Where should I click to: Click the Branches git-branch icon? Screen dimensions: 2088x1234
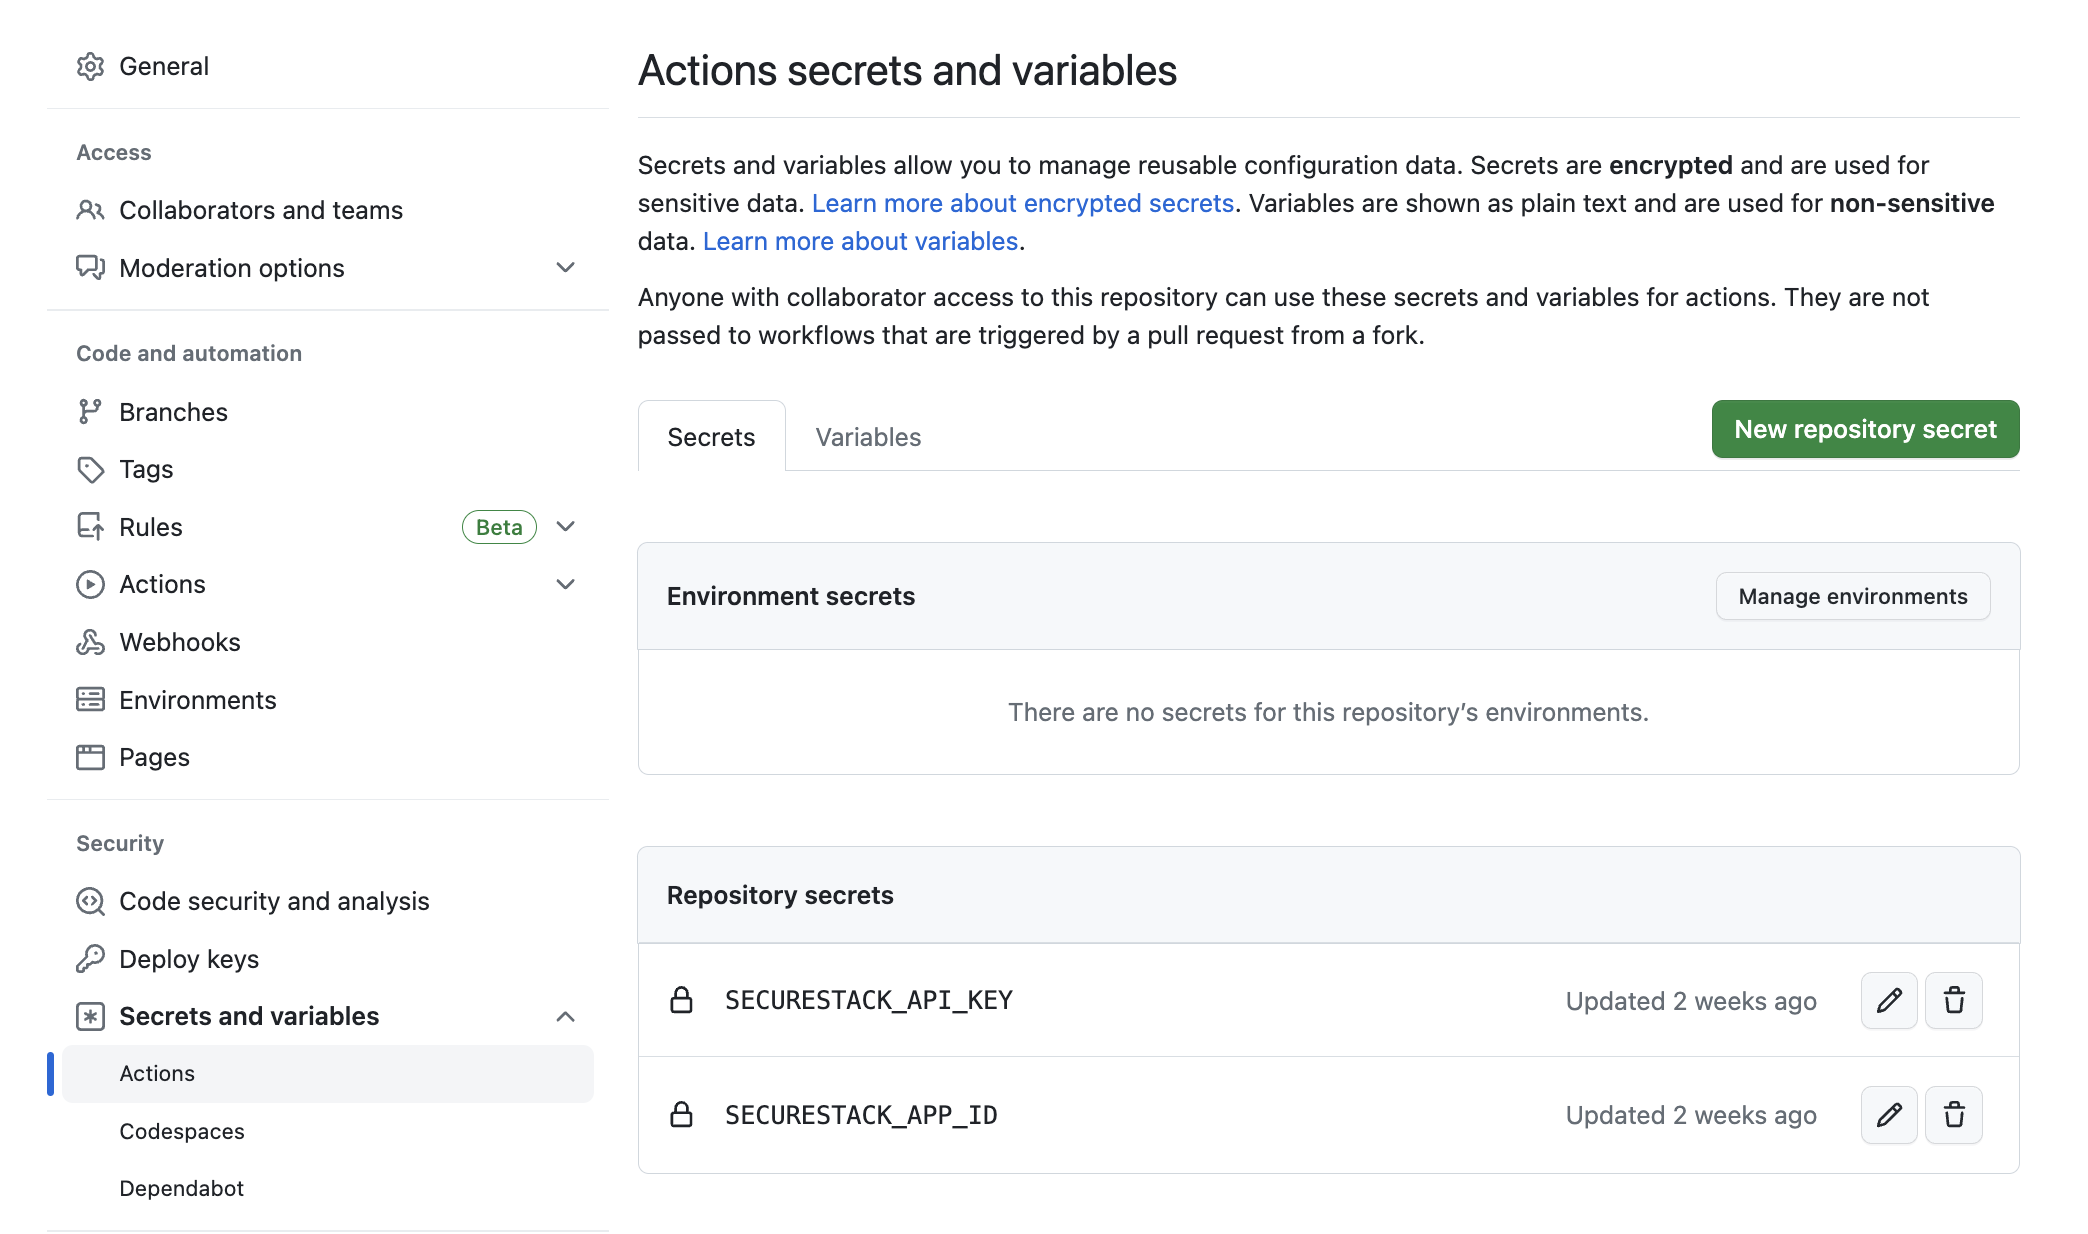pos(90,412)
